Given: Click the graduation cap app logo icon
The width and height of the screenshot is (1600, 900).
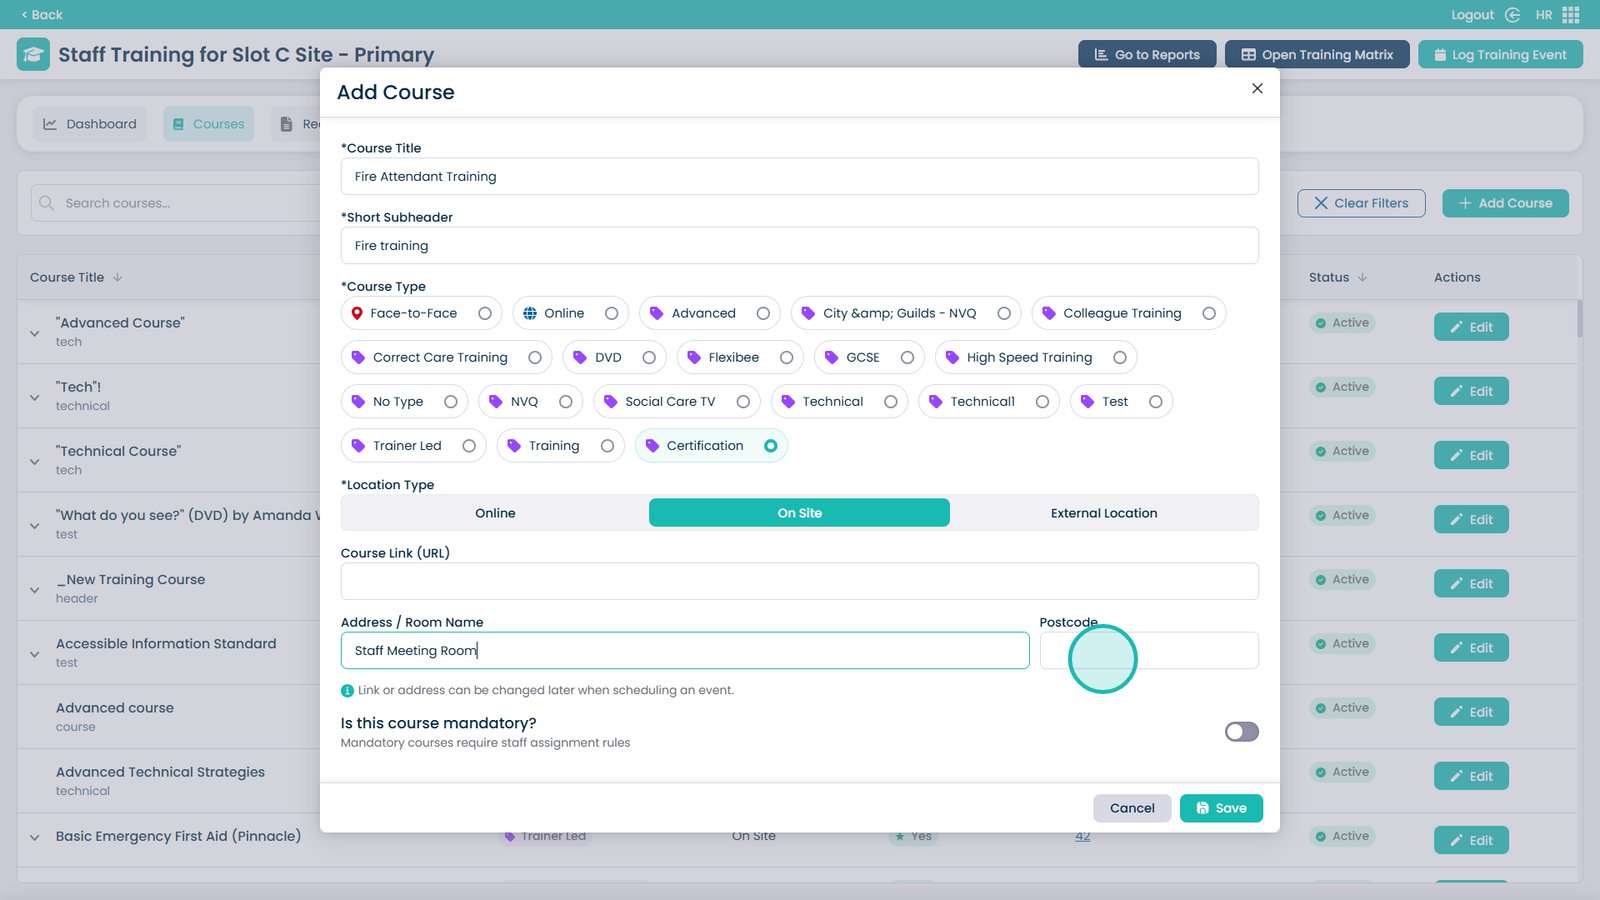Looking at the screenshot, I should point(33,54).
